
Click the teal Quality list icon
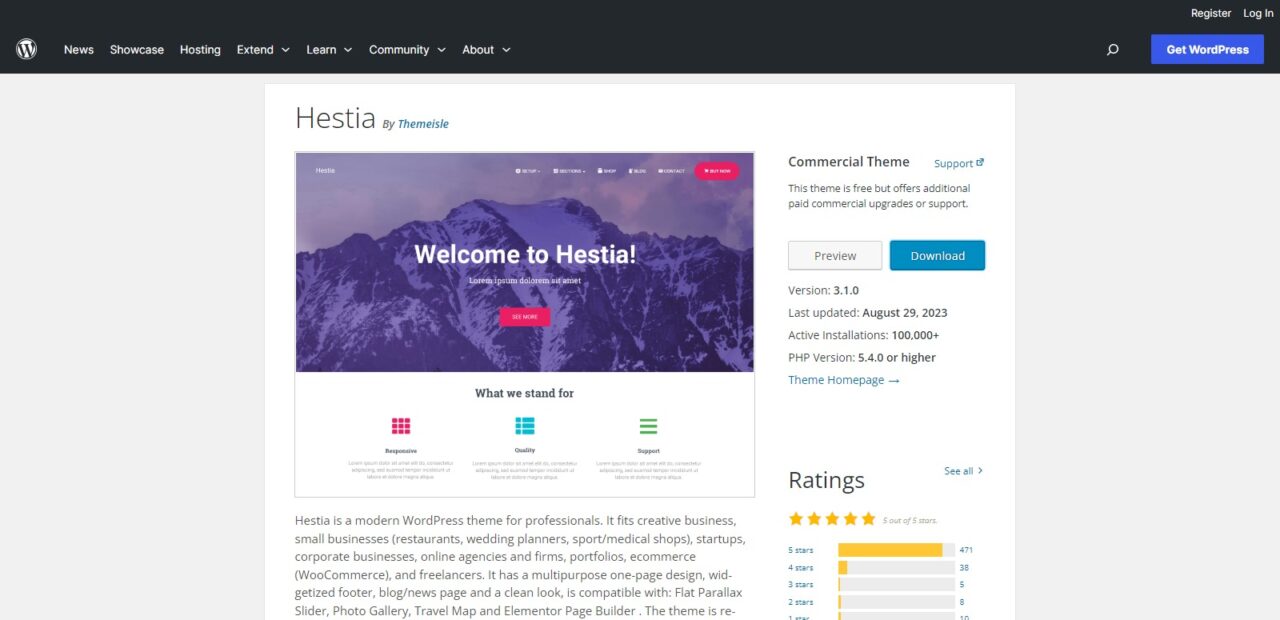coord(525,426)
